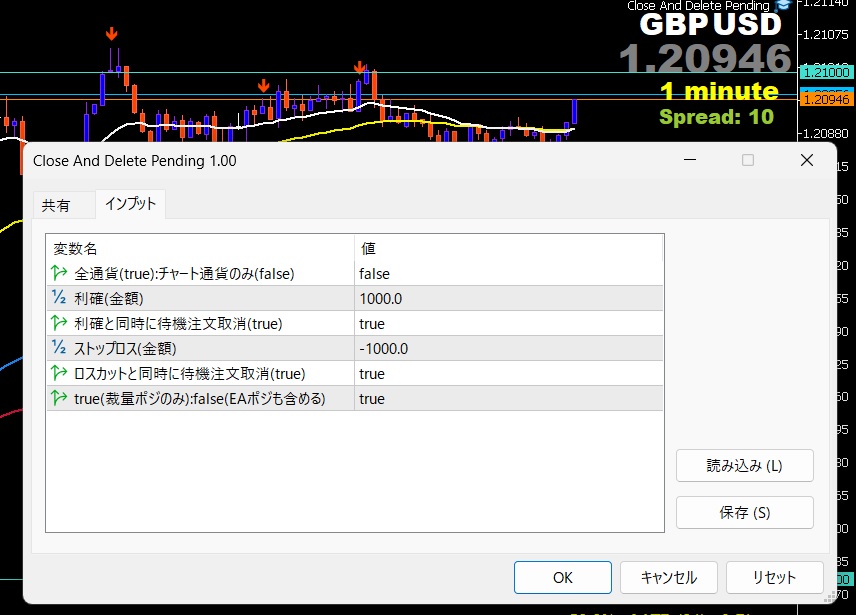Select the 利確(金額) variable name
The height and width of the screenshot is (615, 856).
coord(109,298)
